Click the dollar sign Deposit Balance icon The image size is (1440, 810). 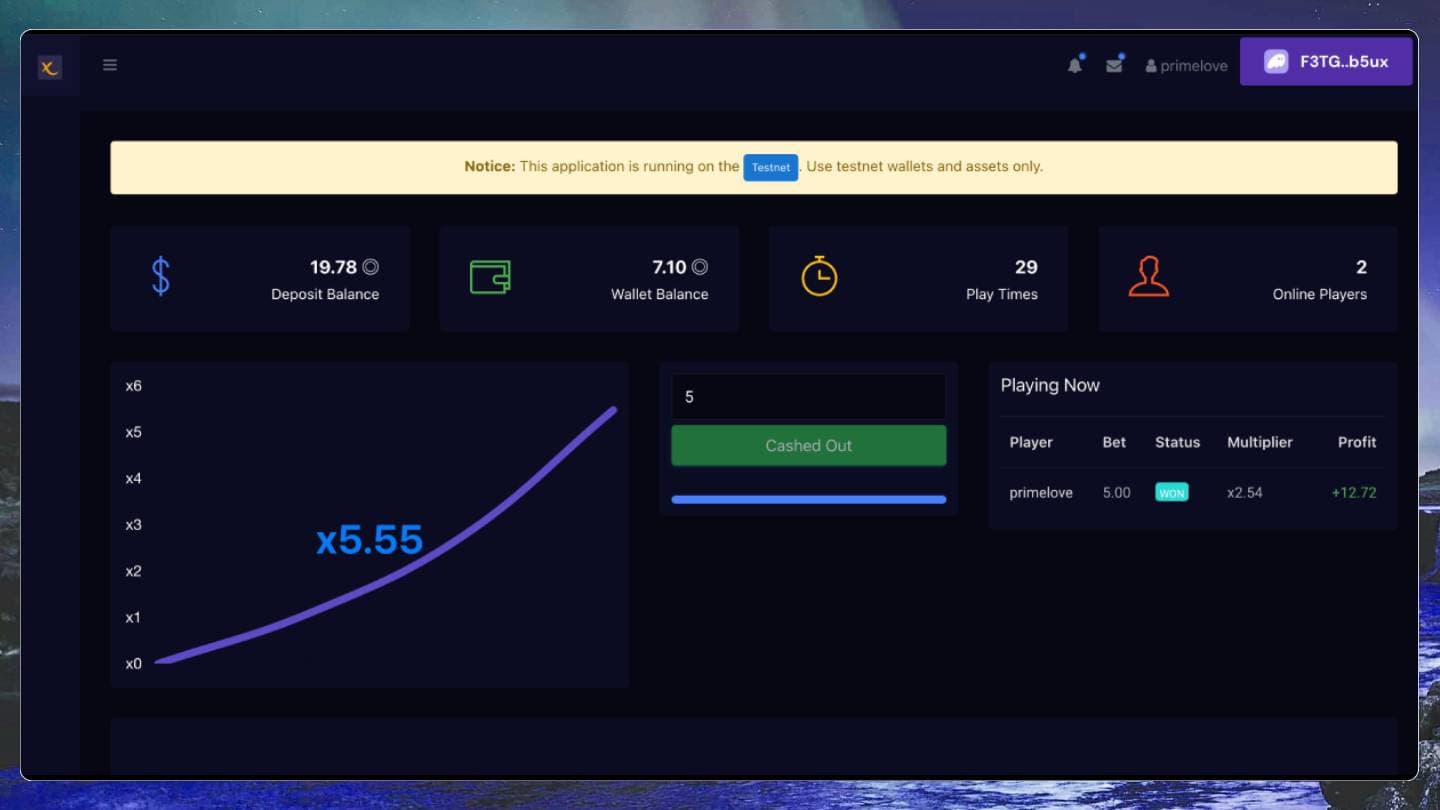pos(161,277)
